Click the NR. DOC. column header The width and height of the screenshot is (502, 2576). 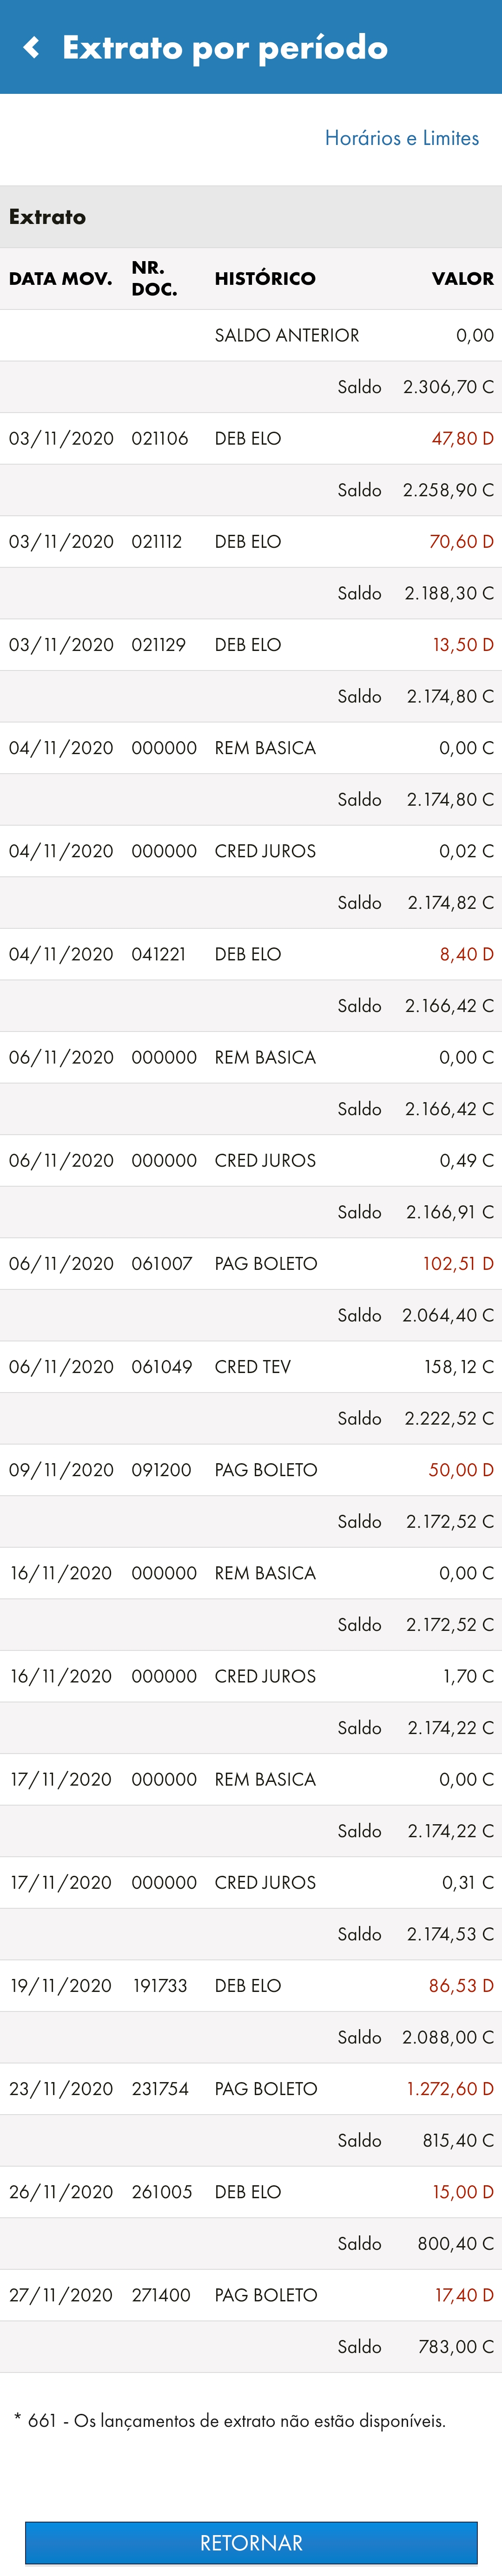pos(154,278)
